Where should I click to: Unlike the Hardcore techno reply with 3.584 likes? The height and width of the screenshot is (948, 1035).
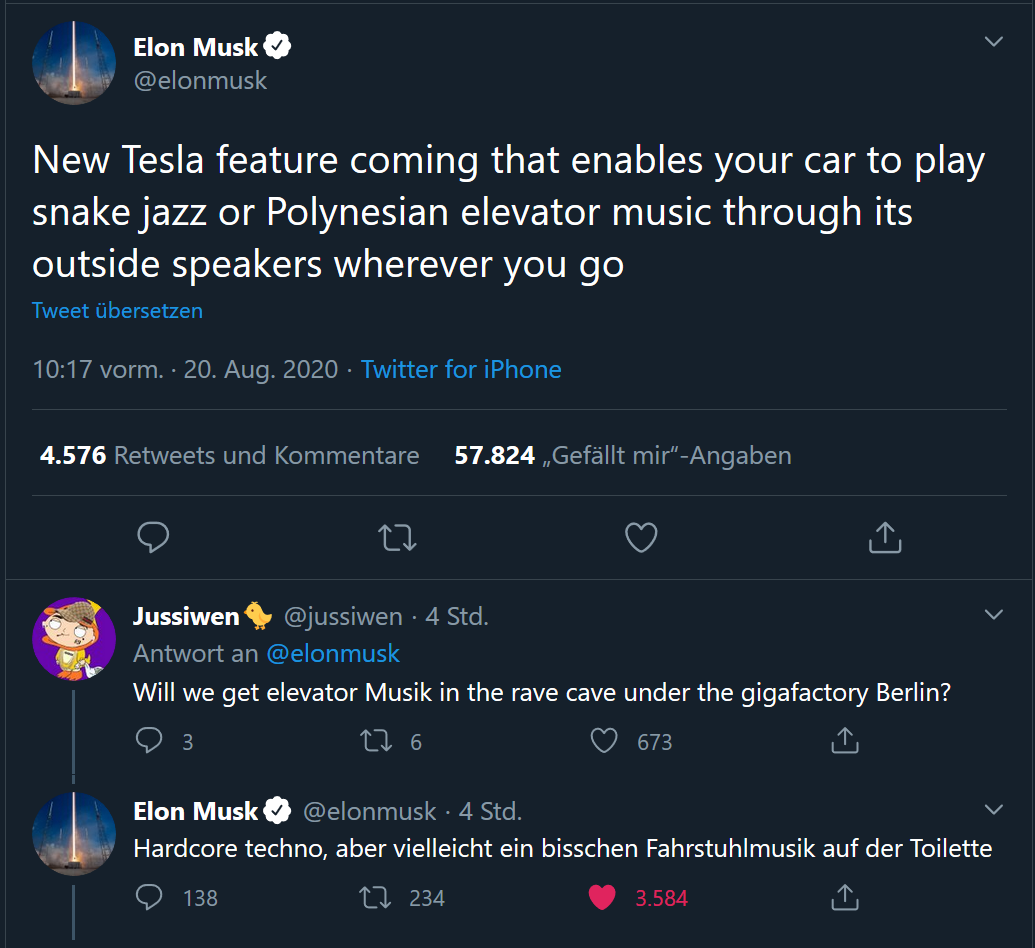(x=602, y=897)
